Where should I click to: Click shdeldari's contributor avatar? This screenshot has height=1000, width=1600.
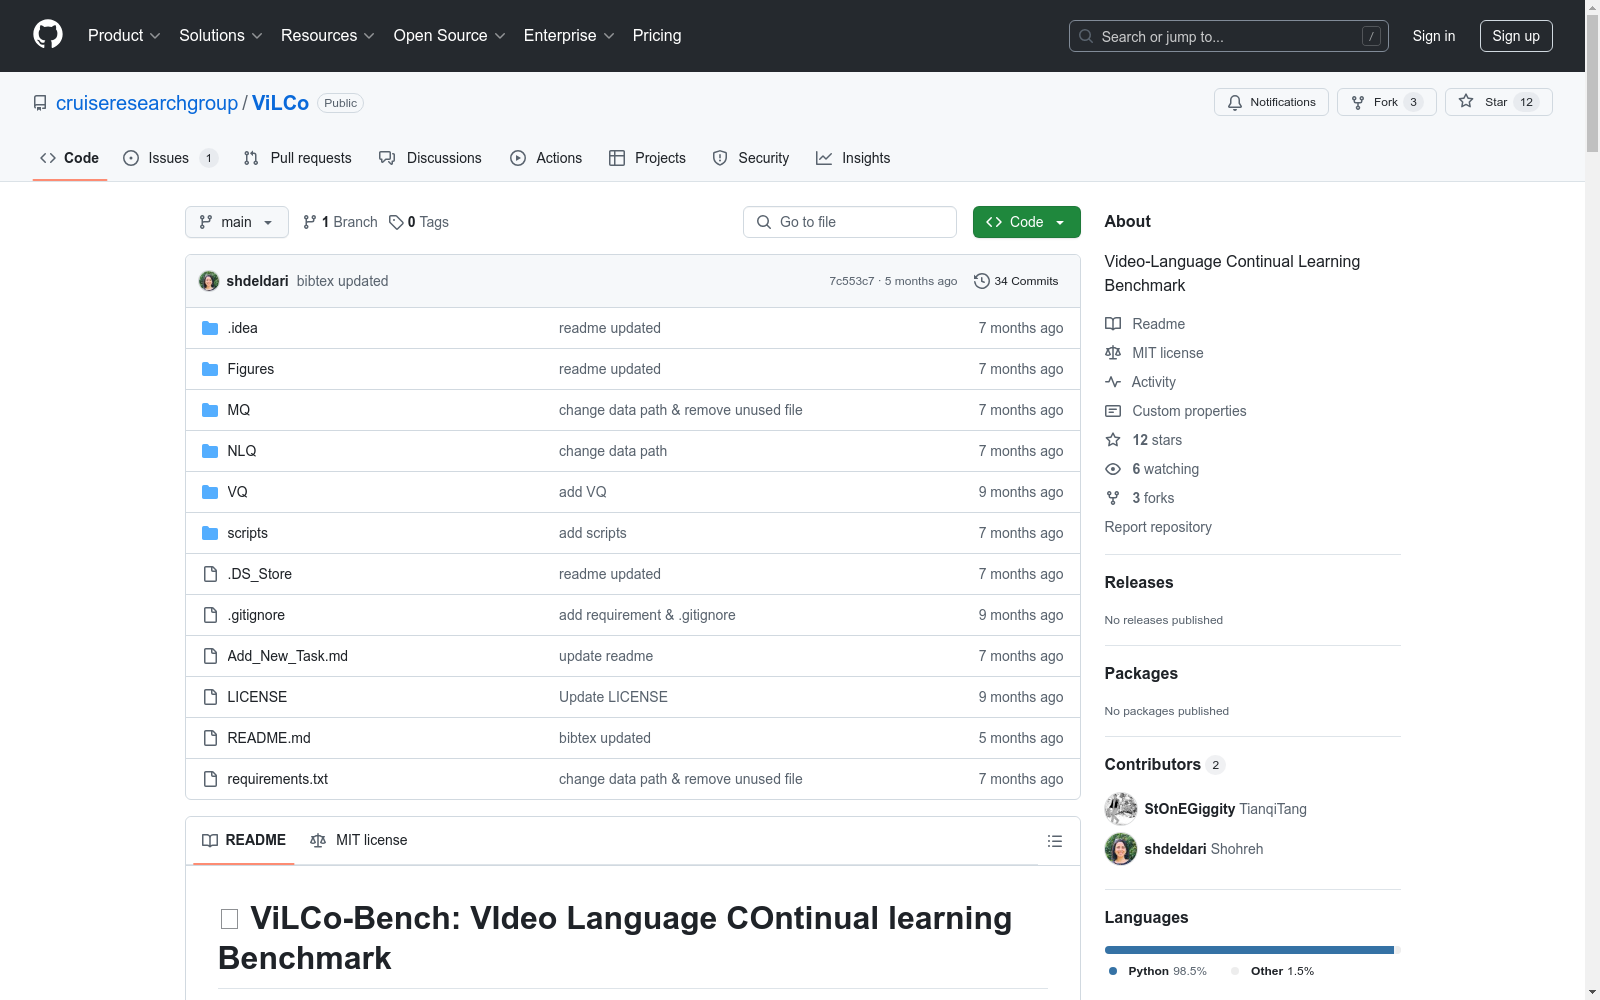click(x=1121, y=849)
